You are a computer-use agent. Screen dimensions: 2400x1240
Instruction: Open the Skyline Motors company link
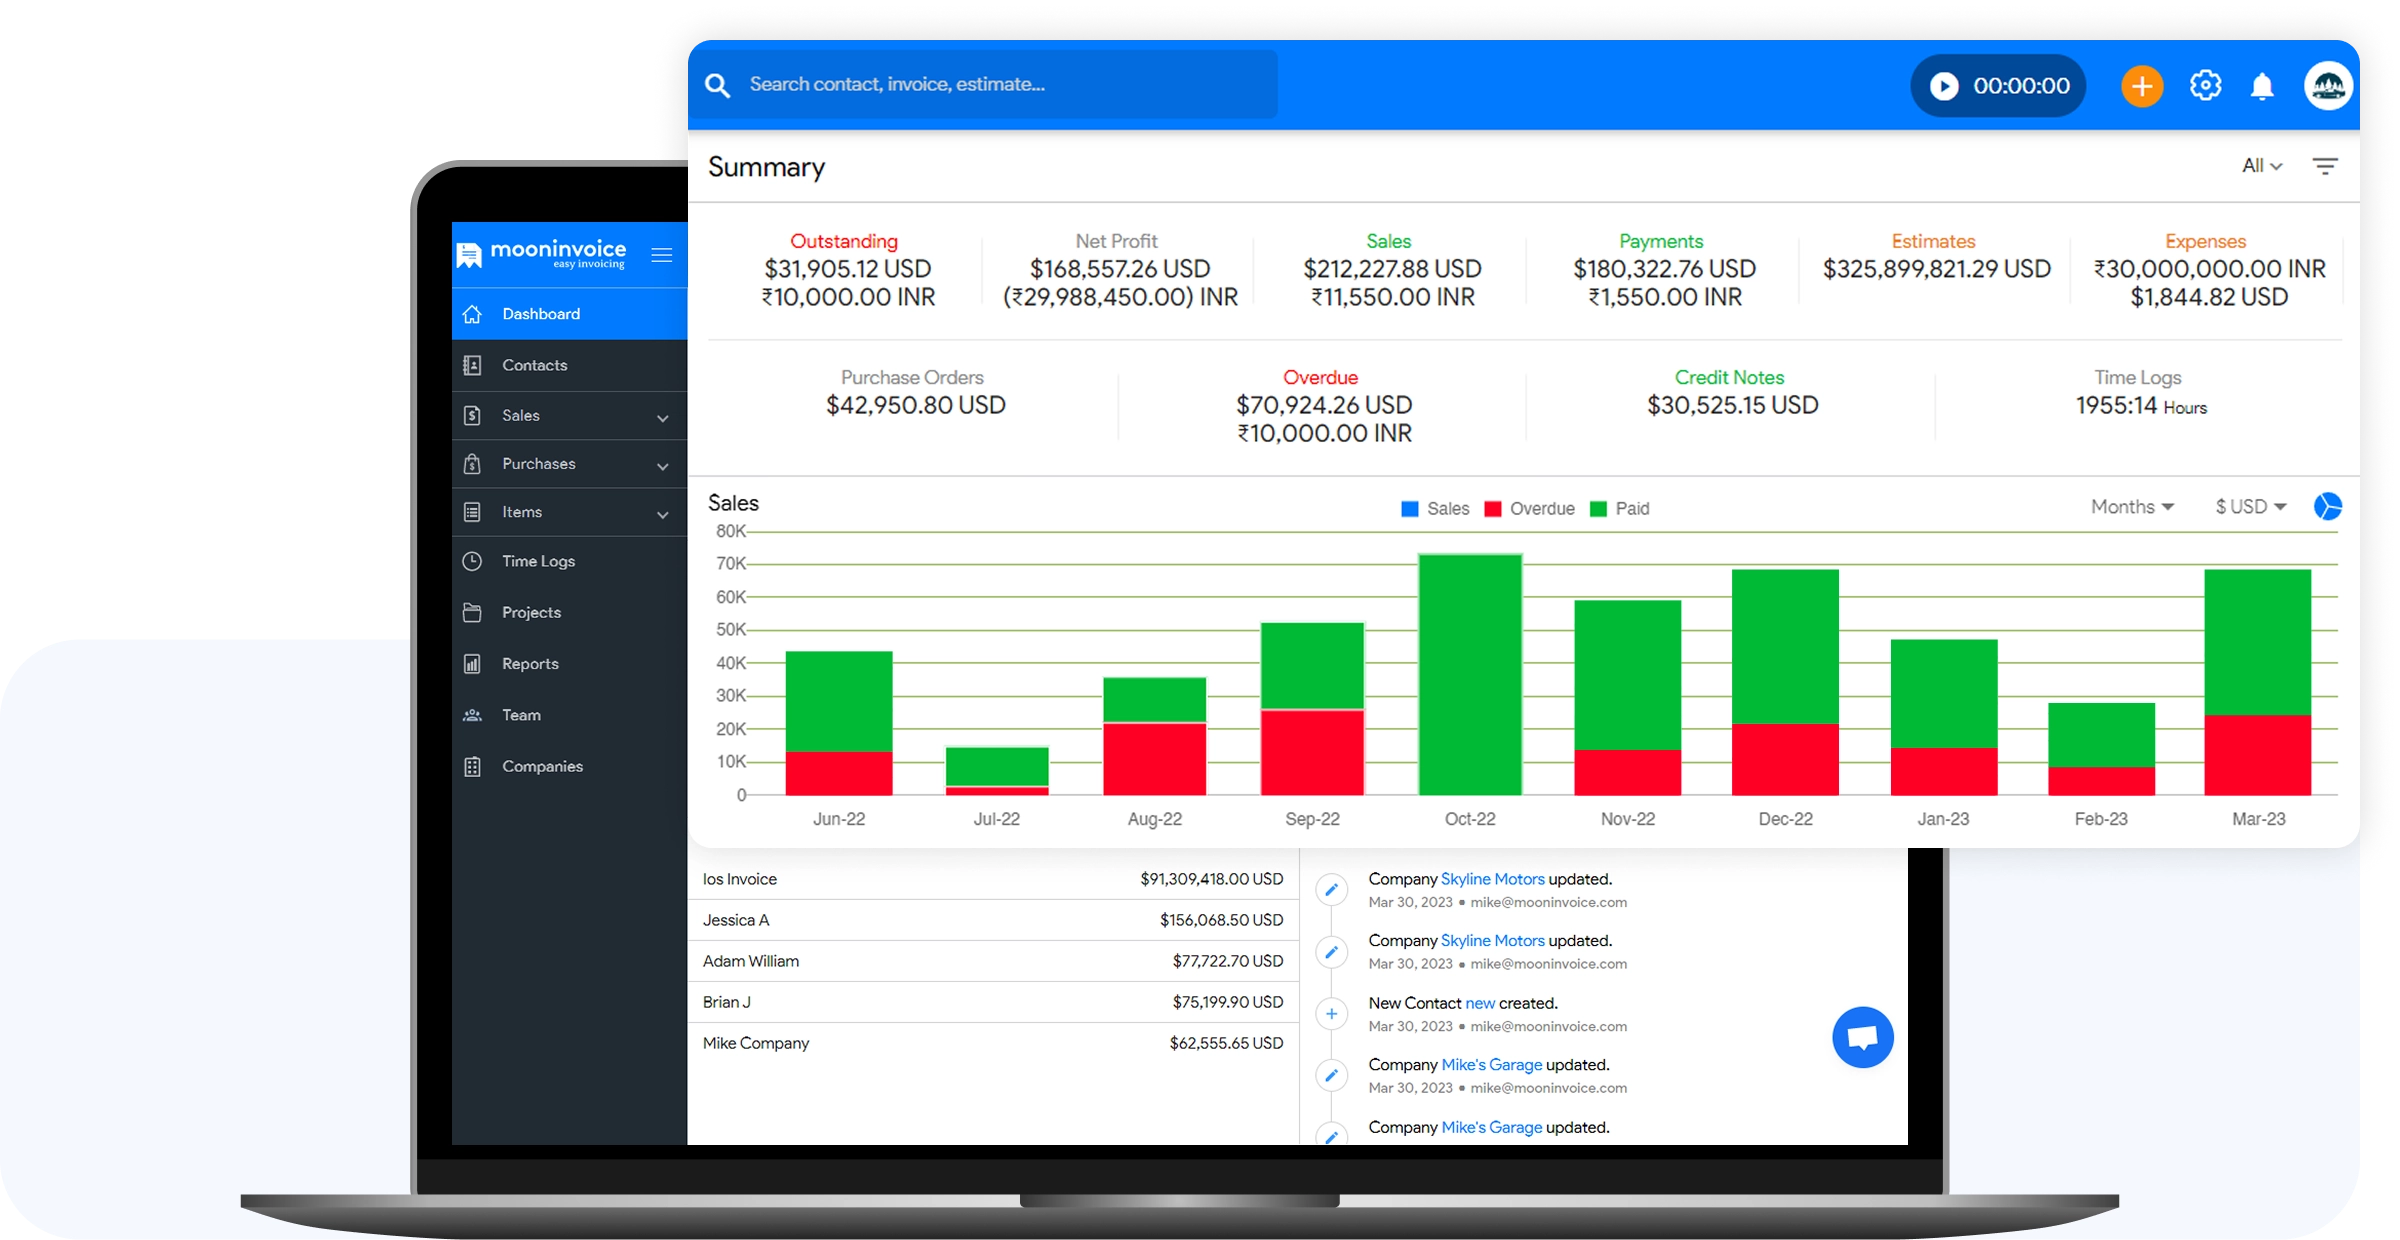(x=1492, y=879)
